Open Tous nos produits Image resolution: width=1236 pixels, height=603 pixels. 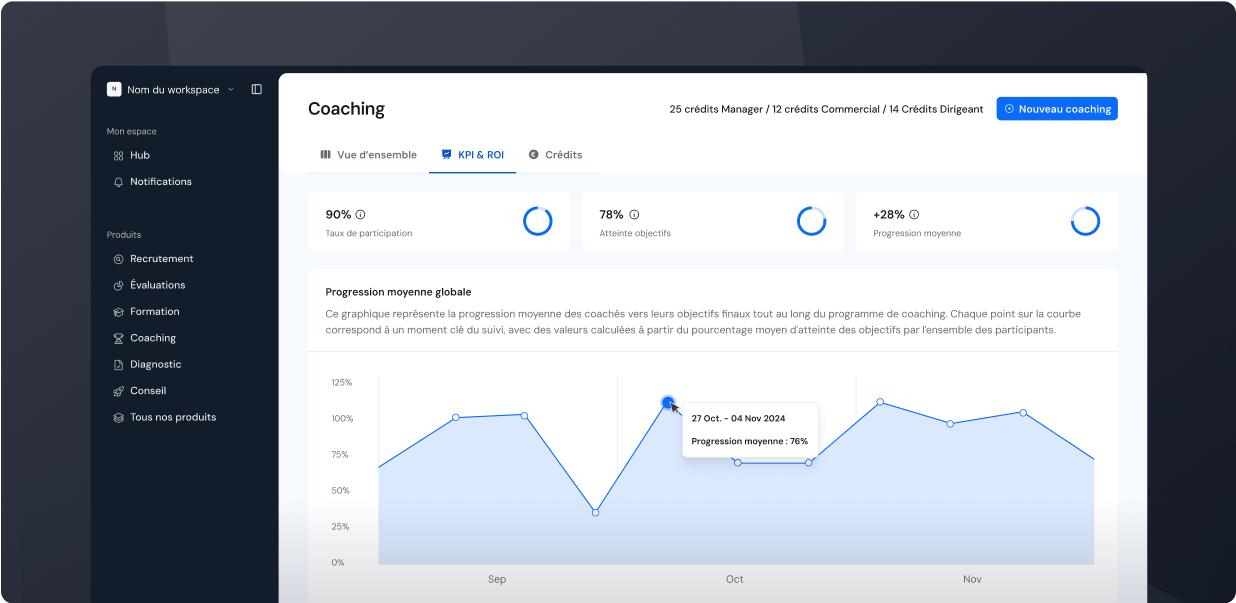[172, 417]
